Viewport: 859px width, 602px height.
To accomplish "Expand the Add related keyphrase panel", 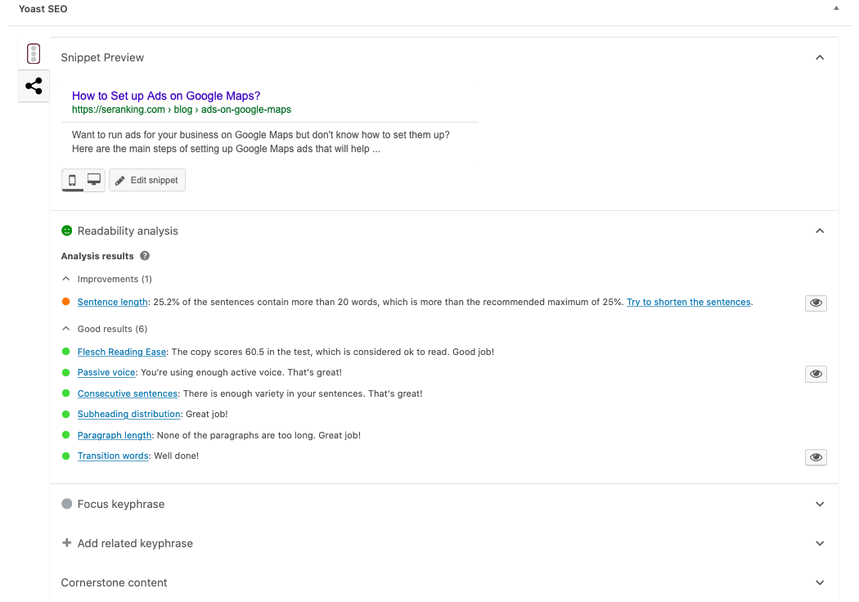I will click(x=820, y=543).
